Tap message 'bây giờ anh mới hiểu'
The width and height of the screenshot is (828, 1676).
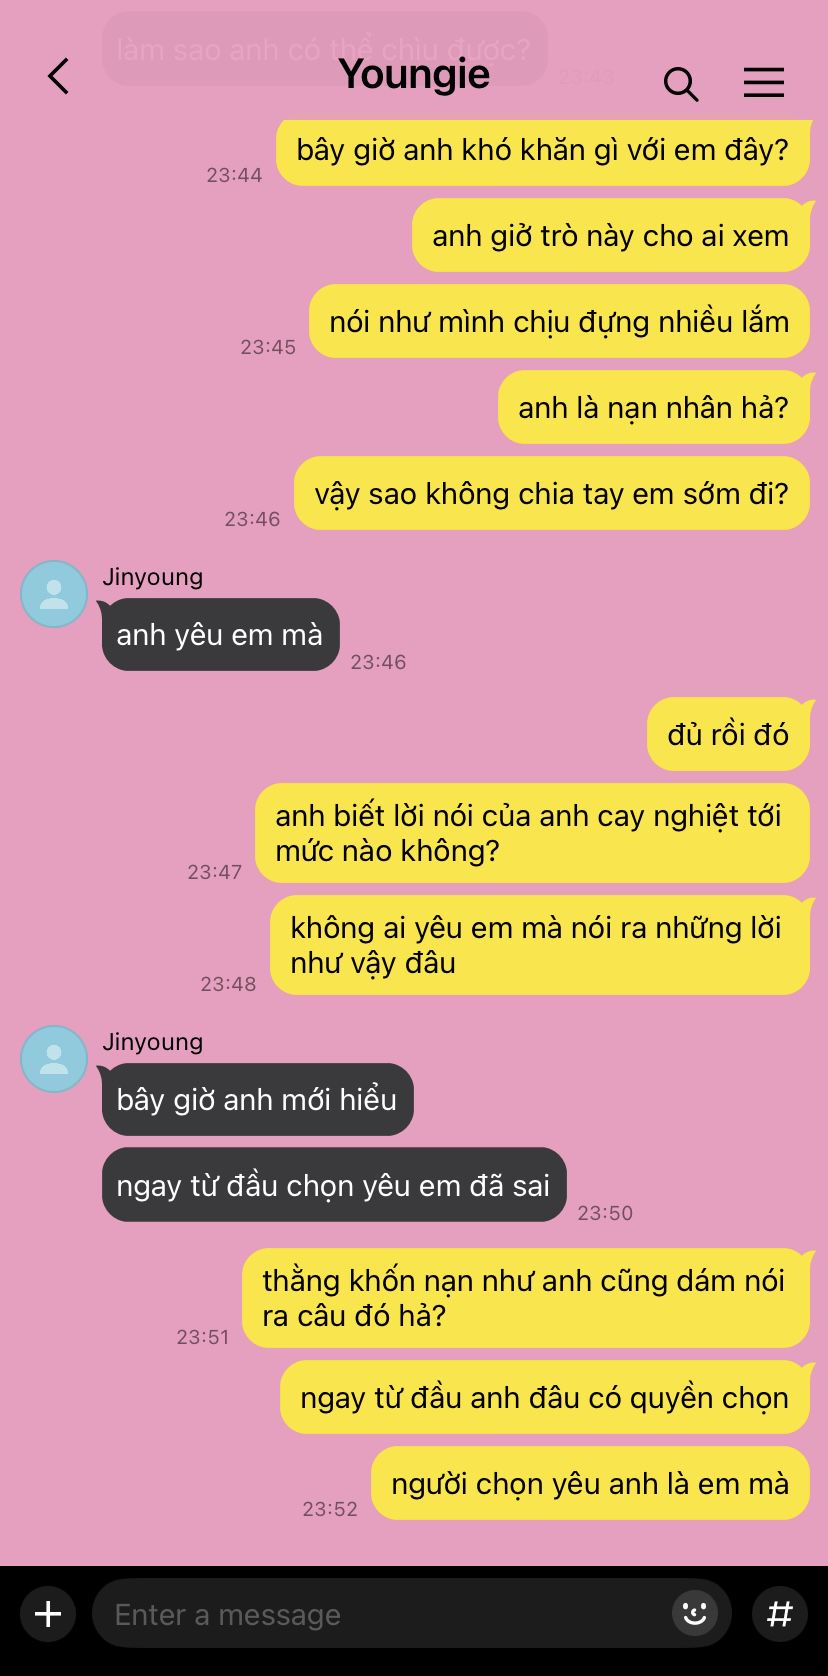point(257,1099)
